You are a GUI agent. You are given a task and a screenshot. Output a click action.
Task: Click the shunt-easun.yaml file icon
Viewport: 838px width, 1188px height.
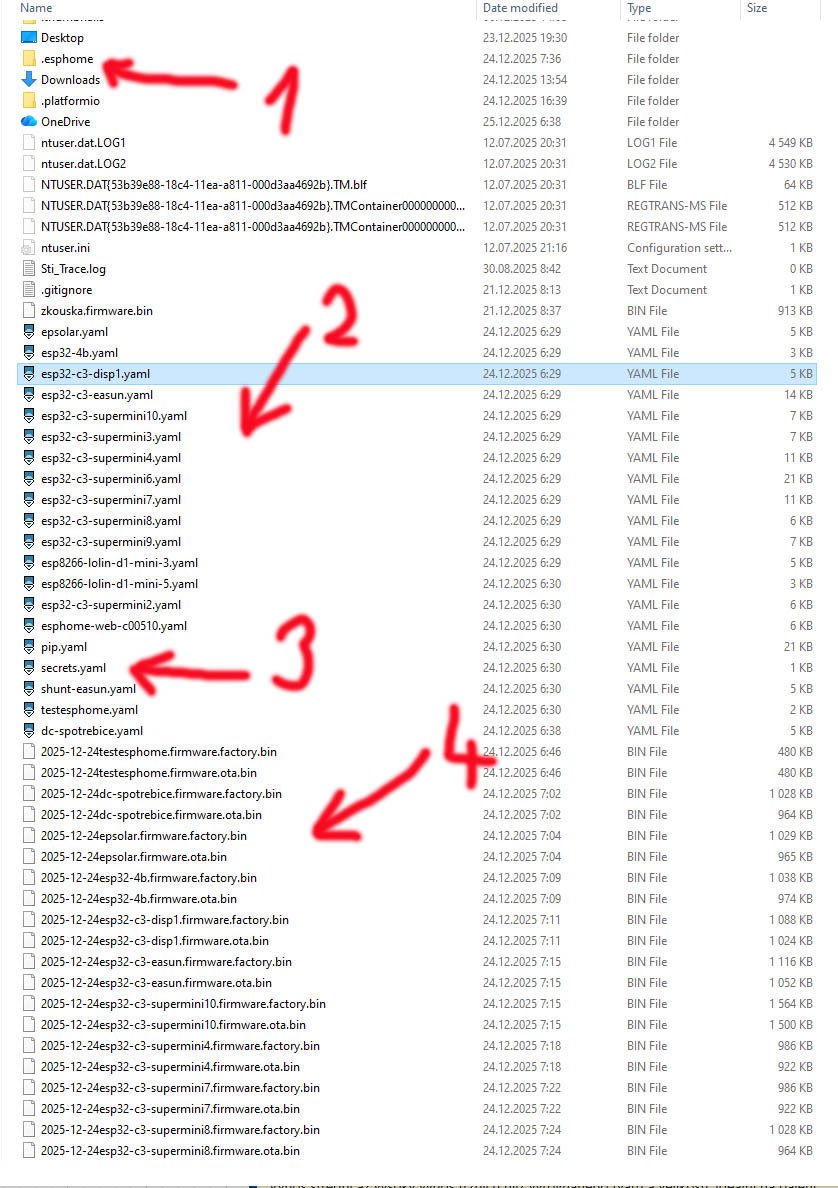(x=29, y=689)
